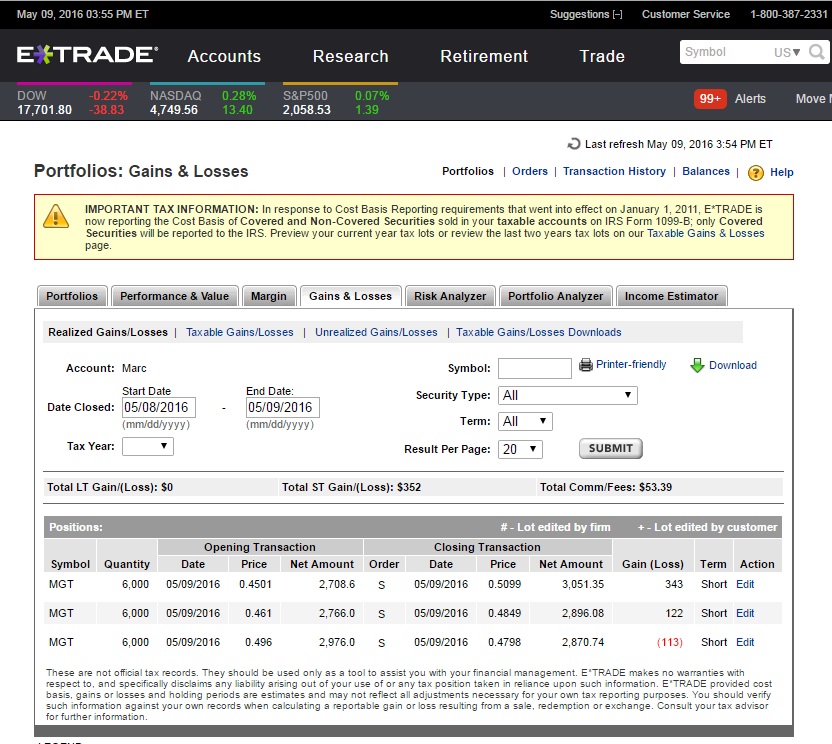Go to Transaction History

point(614,171)
